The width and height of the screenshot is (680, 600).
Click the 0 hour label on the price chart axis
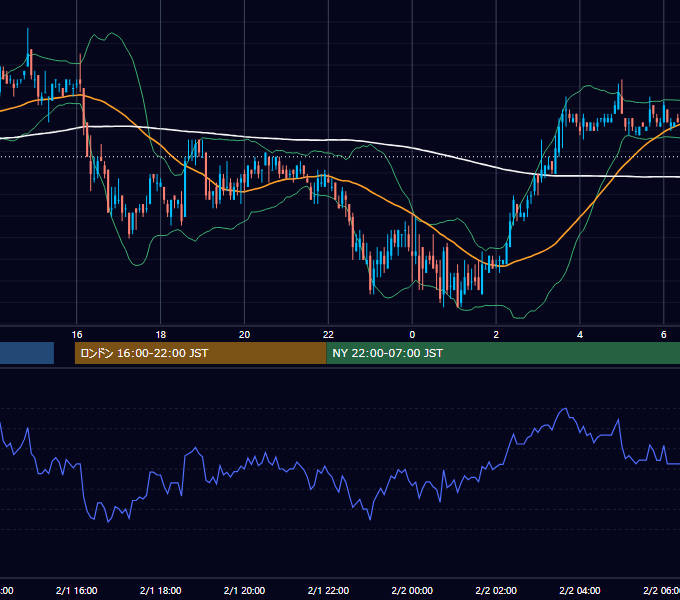point(412,335)
